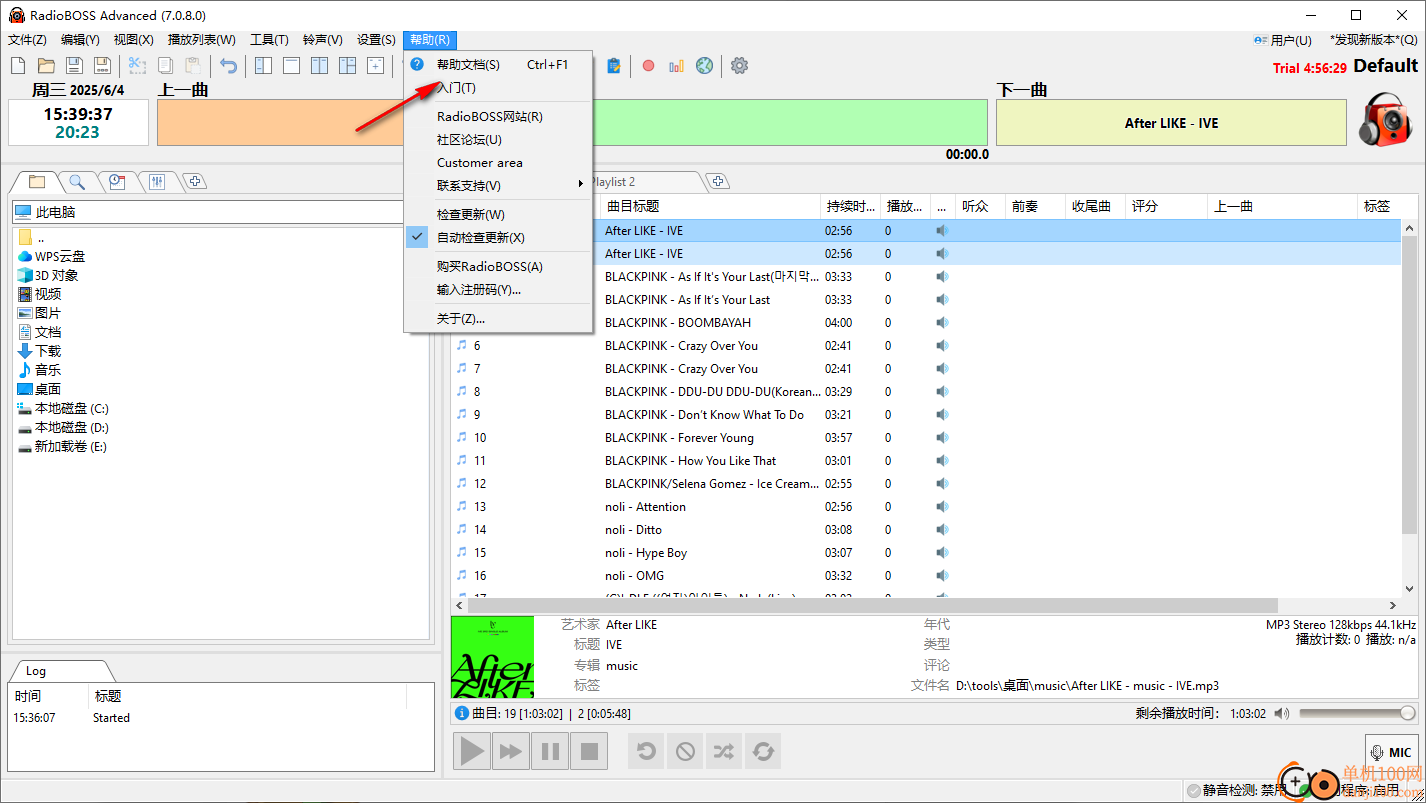Open the 用户(U) button at top right
Image resolution: width=1426 pixels, height=803 pixels.
pos(1282,40)
